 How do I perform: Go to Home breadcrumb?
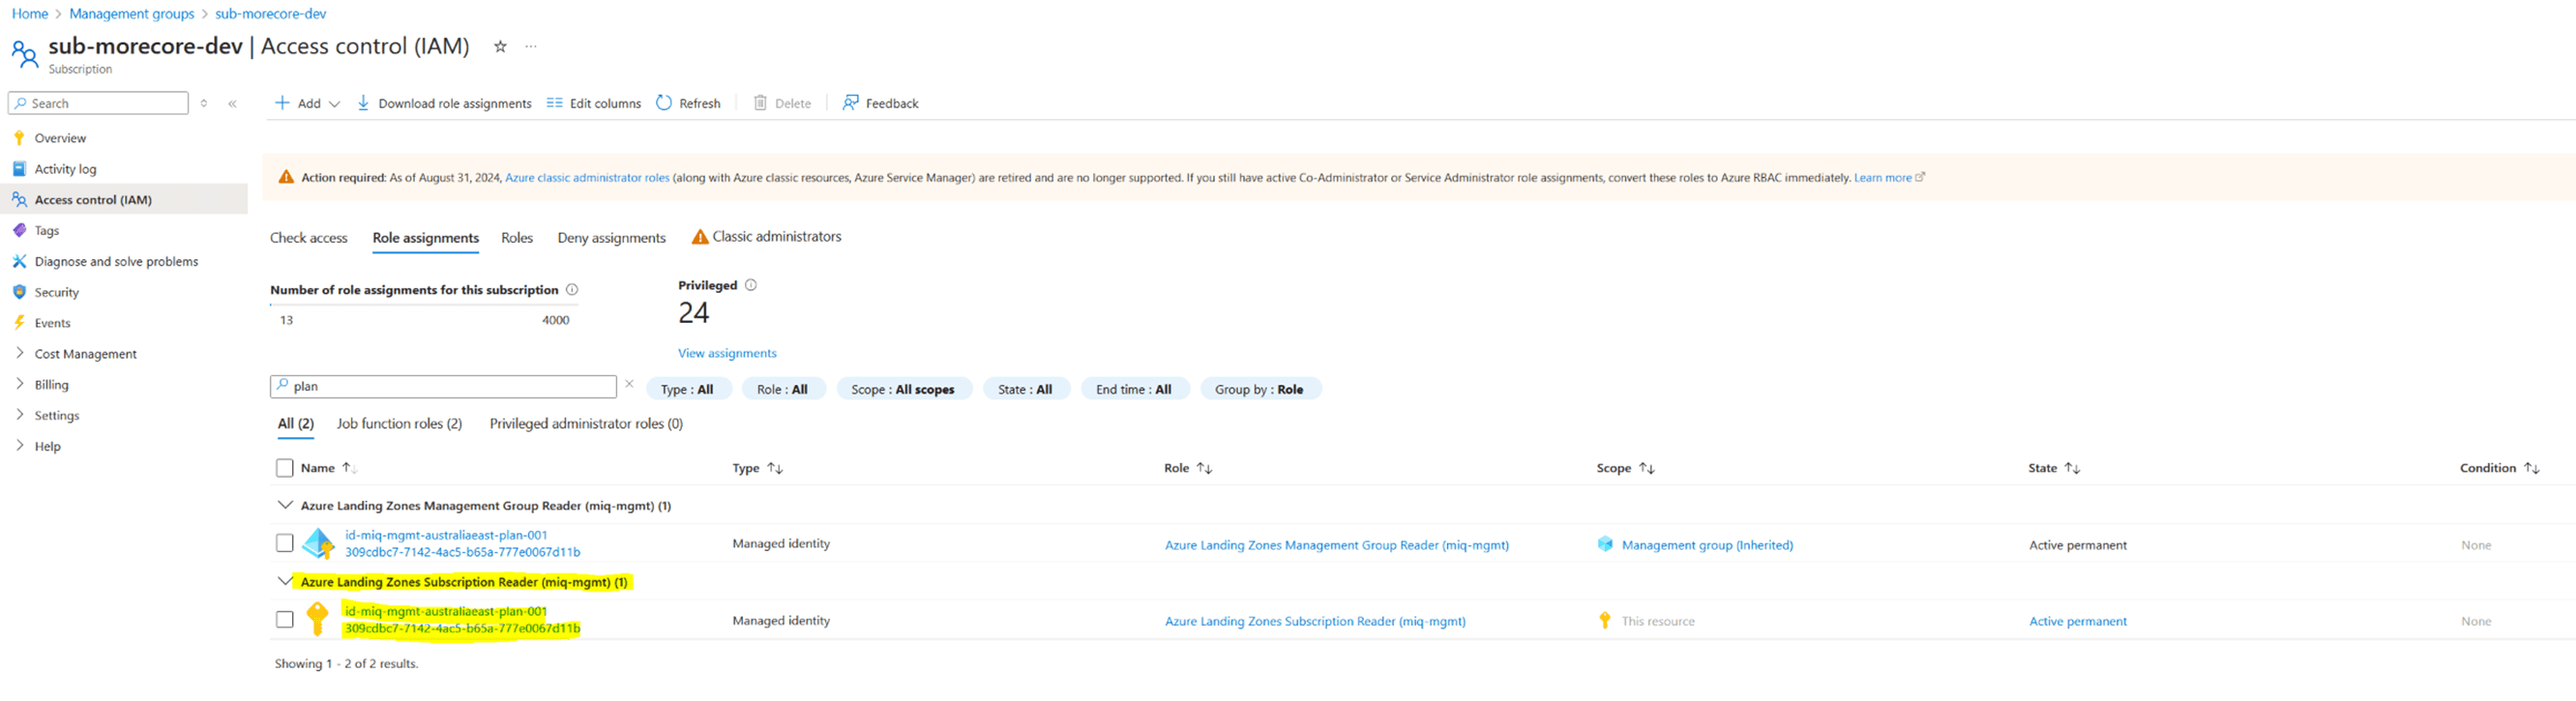click(x=30, y=14)
